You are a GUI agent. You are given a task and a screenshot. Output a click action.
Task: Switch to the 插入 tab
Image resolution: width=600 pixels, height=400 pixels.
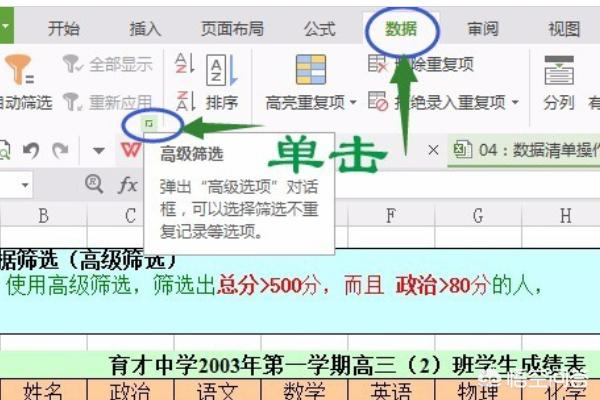point(145,29)
